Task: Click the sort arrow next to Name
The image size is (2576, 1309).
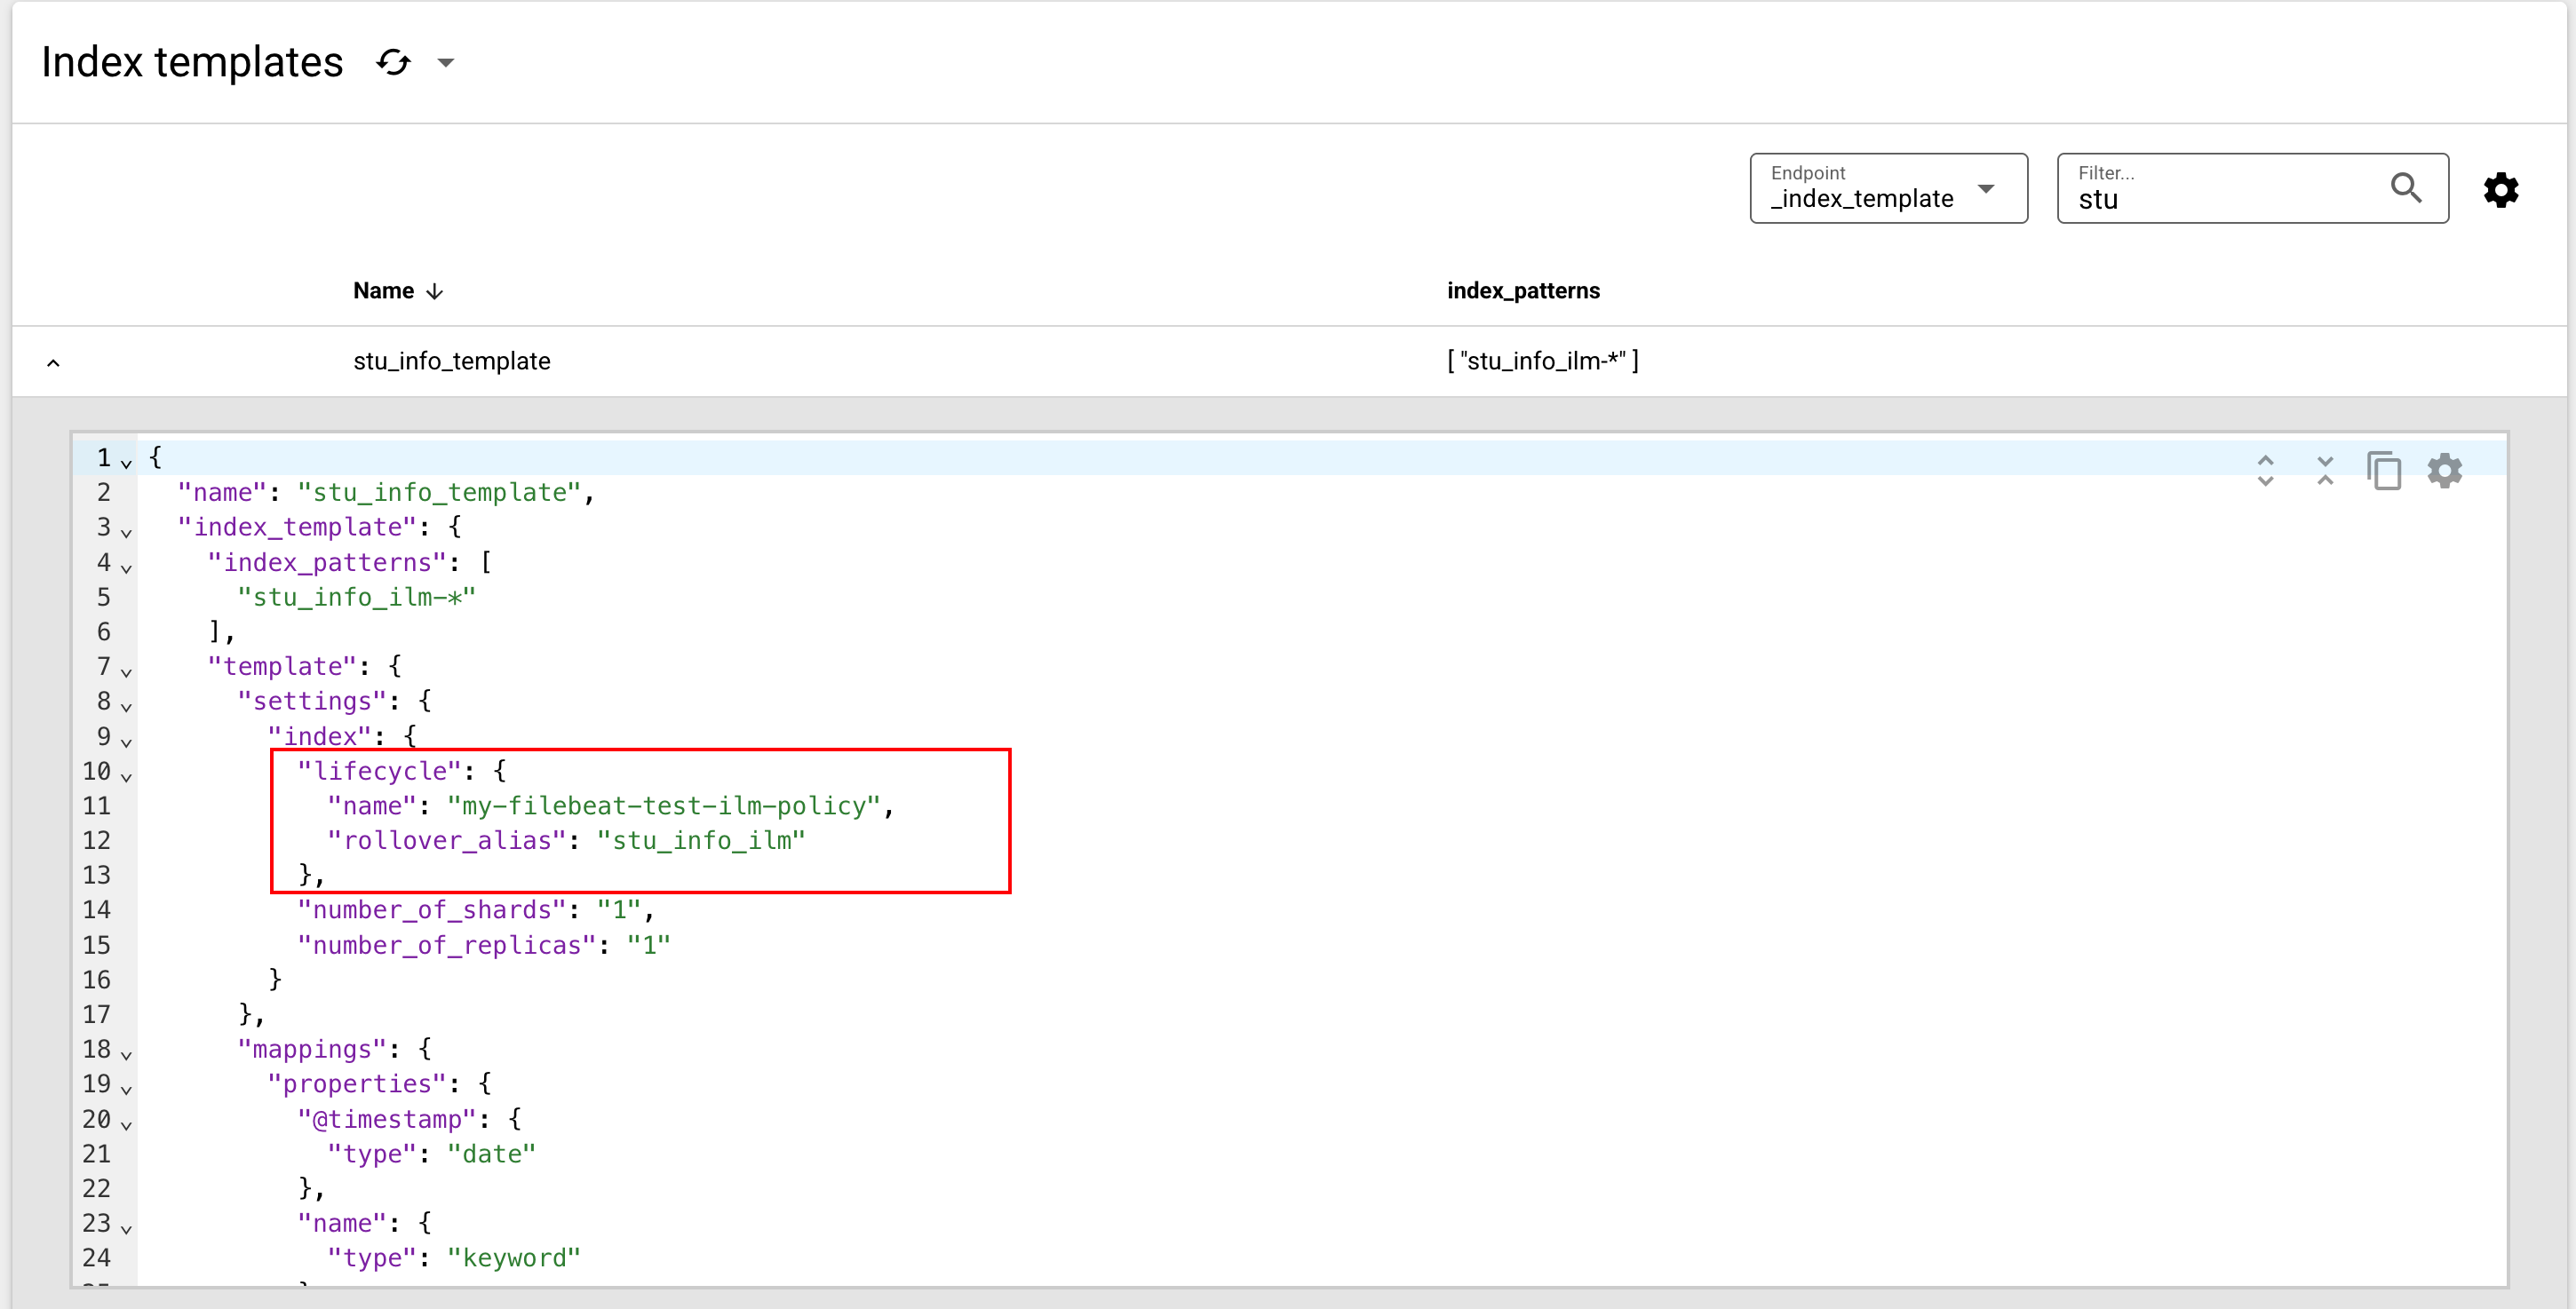Action: tap(435, 292)
